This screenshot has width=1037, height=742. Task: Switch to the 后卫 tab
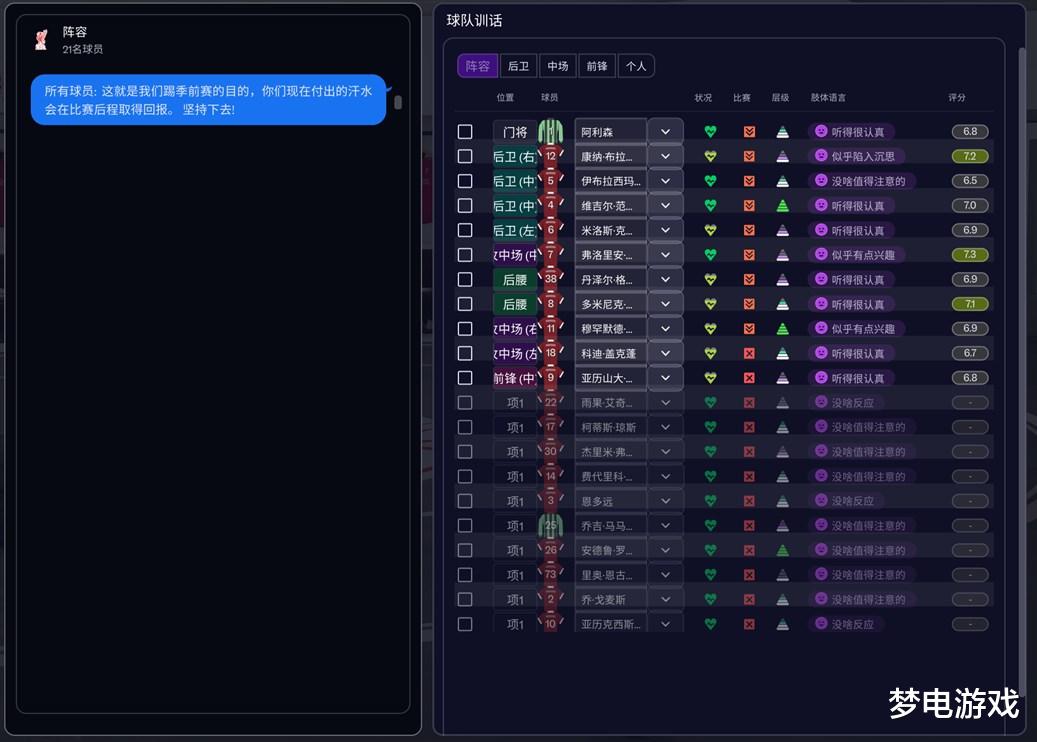518,66
